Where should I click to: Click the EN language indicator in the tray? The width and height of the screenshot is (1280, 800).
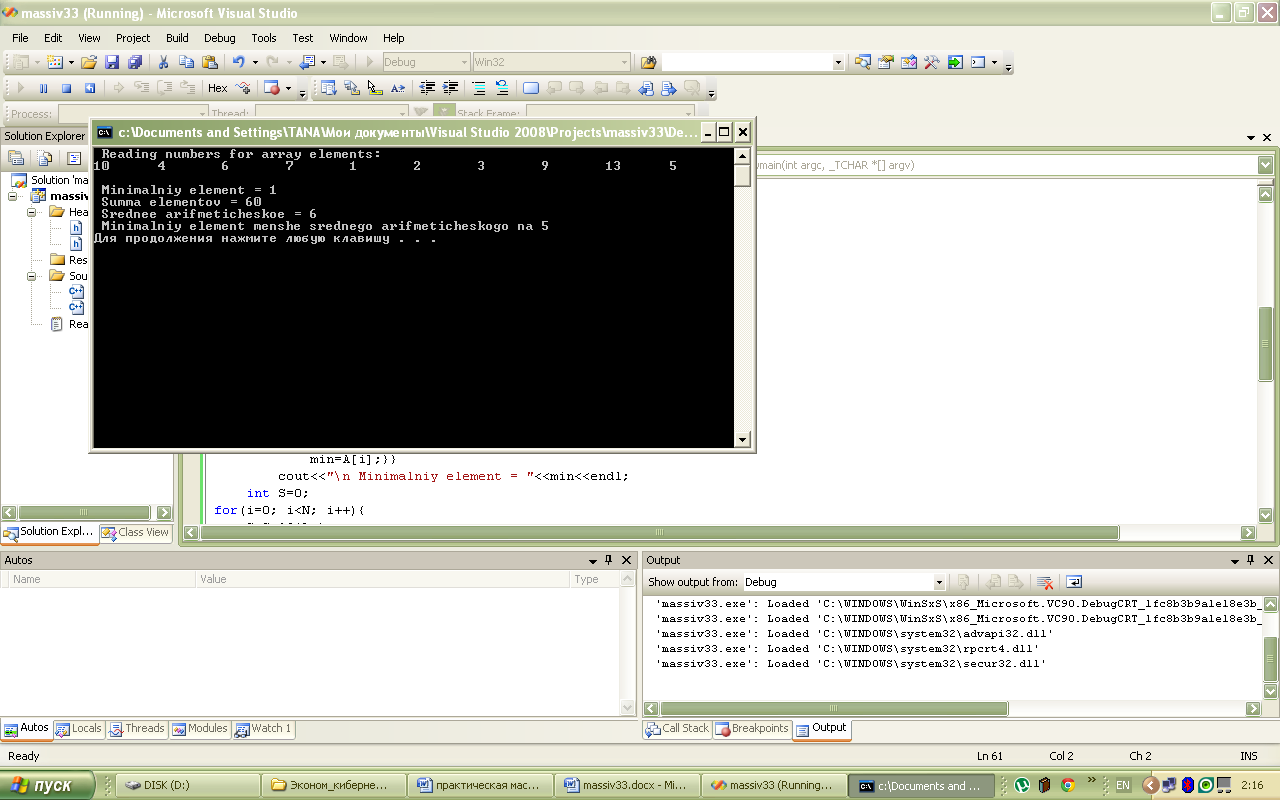1123,786
